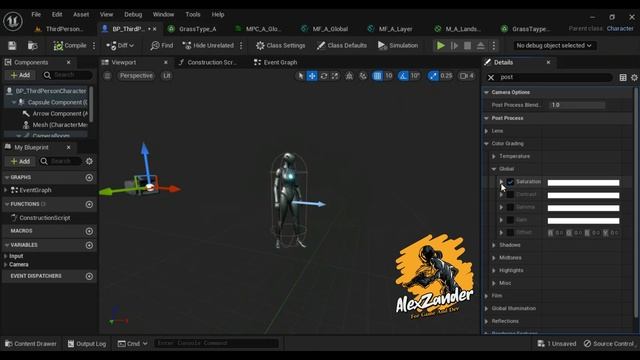Activate the Rotate tool

coord(324,76)
